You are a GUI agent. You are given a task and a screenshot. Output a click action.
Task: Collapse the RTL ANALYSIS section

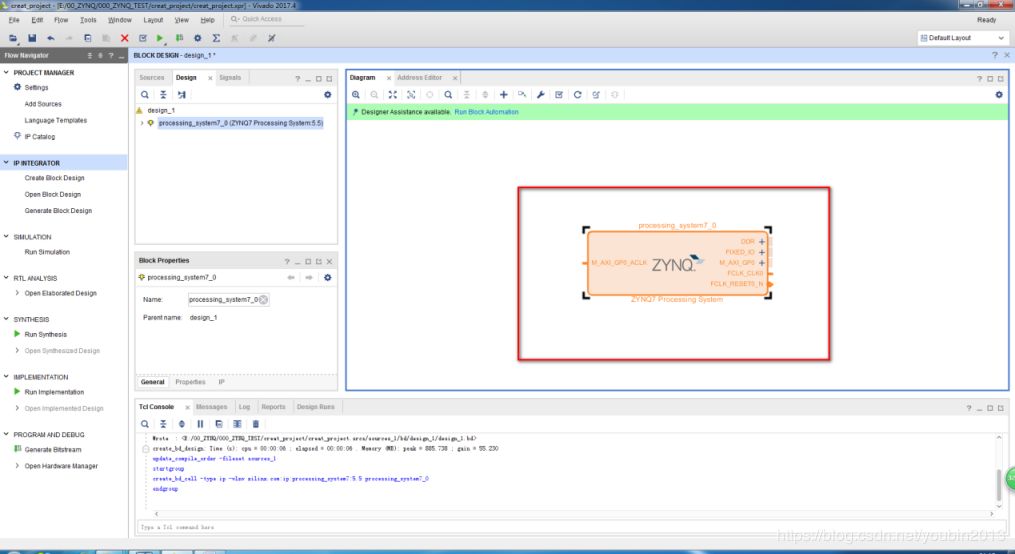[x=6, y=278]
